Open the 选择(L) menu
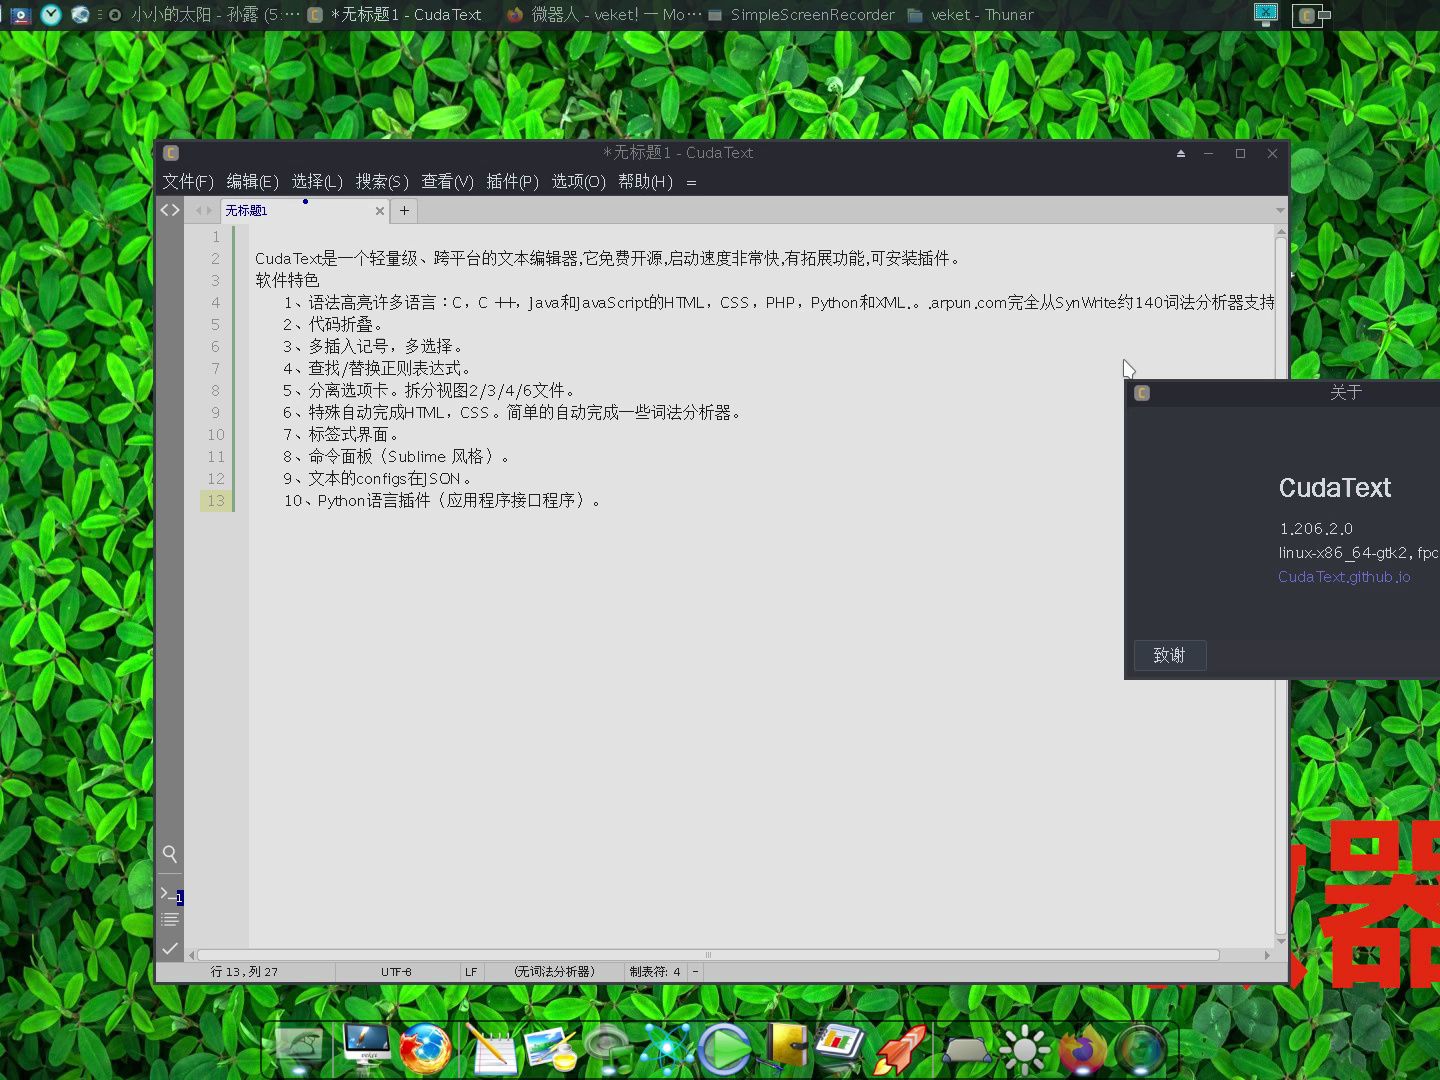1440x1080 pixels. tap(317, 181)
